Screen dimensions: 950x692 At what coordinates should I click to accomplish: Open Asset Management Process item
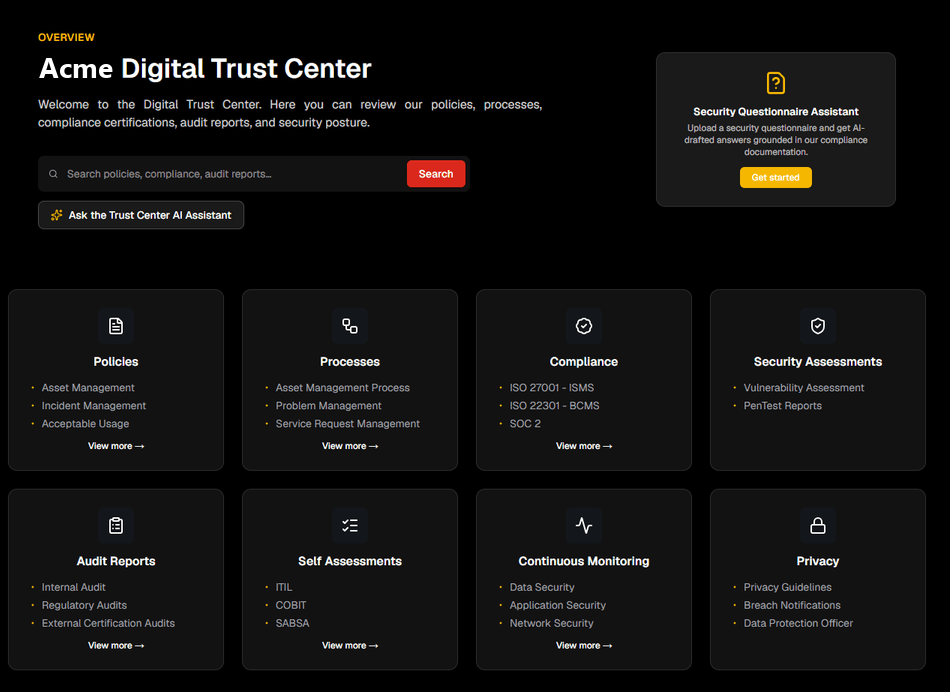342,388
